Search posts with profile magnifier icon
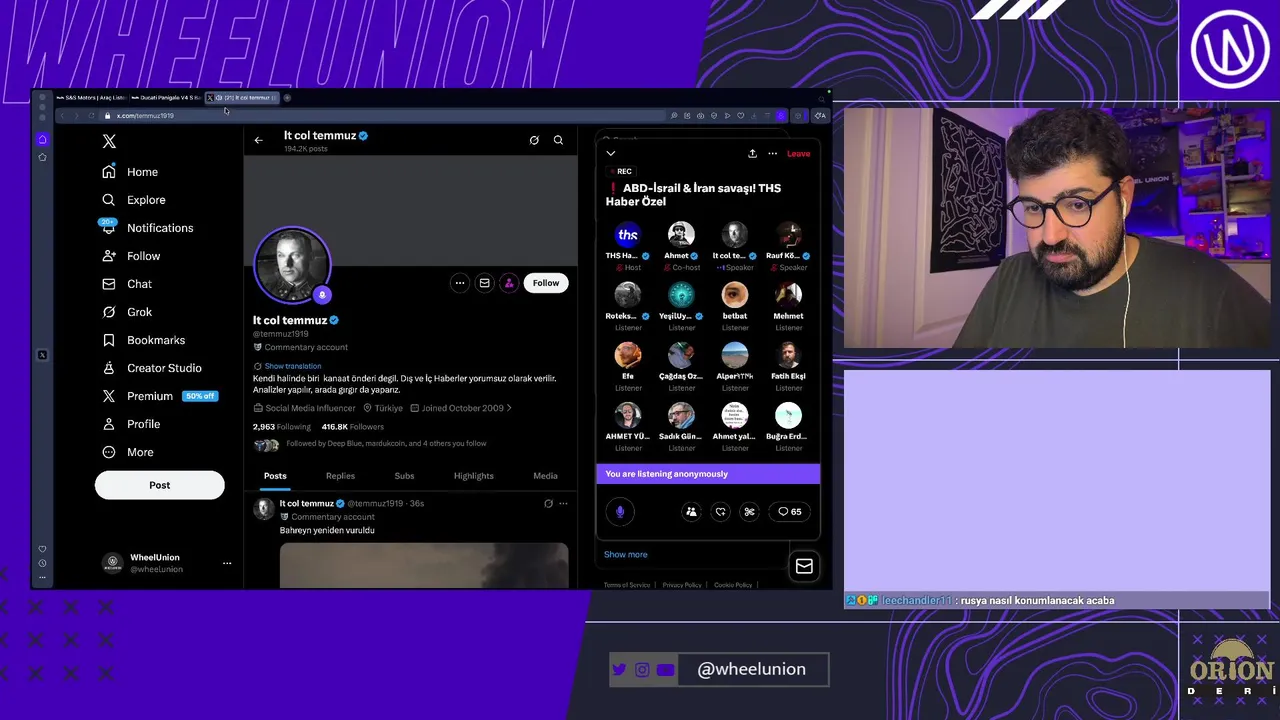This screenshot has width=1280, height=720. 558,140
